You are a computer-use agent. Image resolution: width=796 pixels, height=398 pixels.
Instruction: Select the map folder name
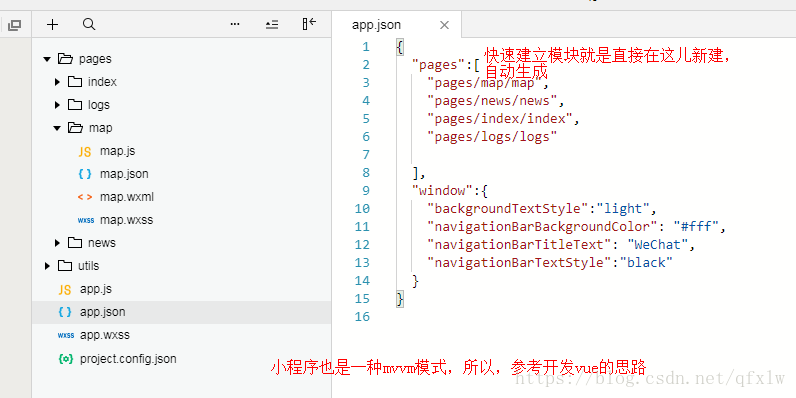click(x=101, y=128)
